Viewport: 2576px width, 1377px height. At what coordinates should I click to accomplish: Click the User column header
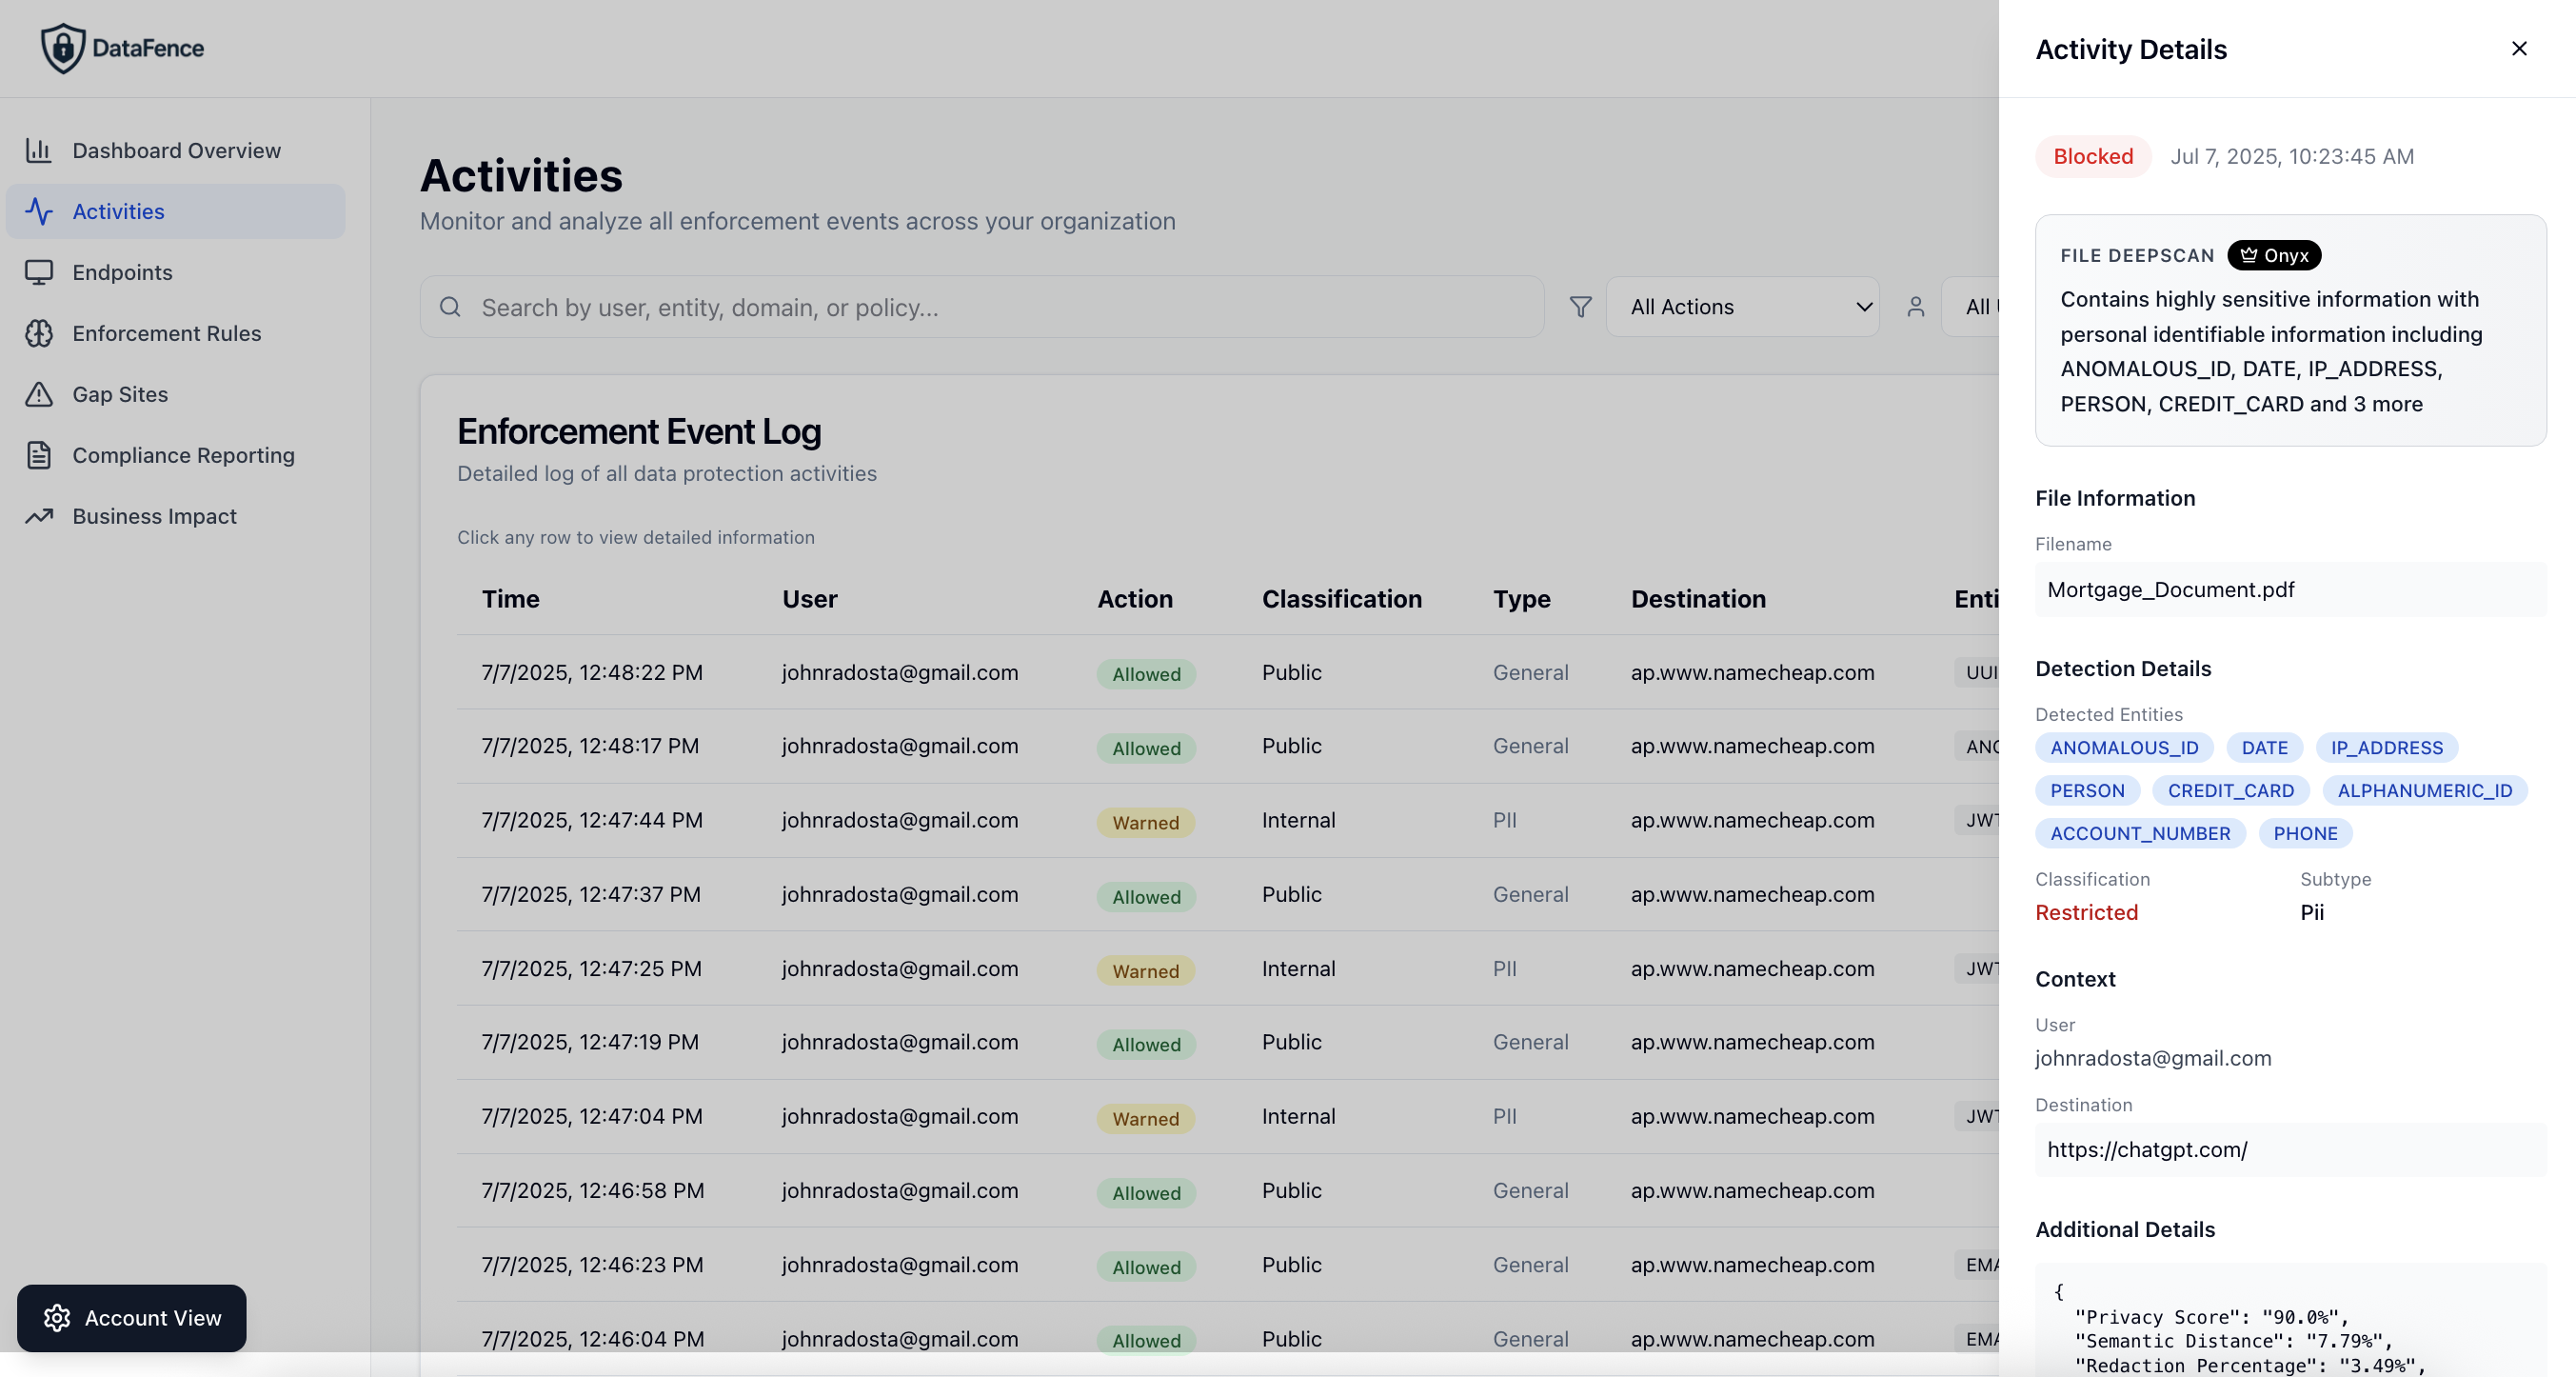[809, 598]
